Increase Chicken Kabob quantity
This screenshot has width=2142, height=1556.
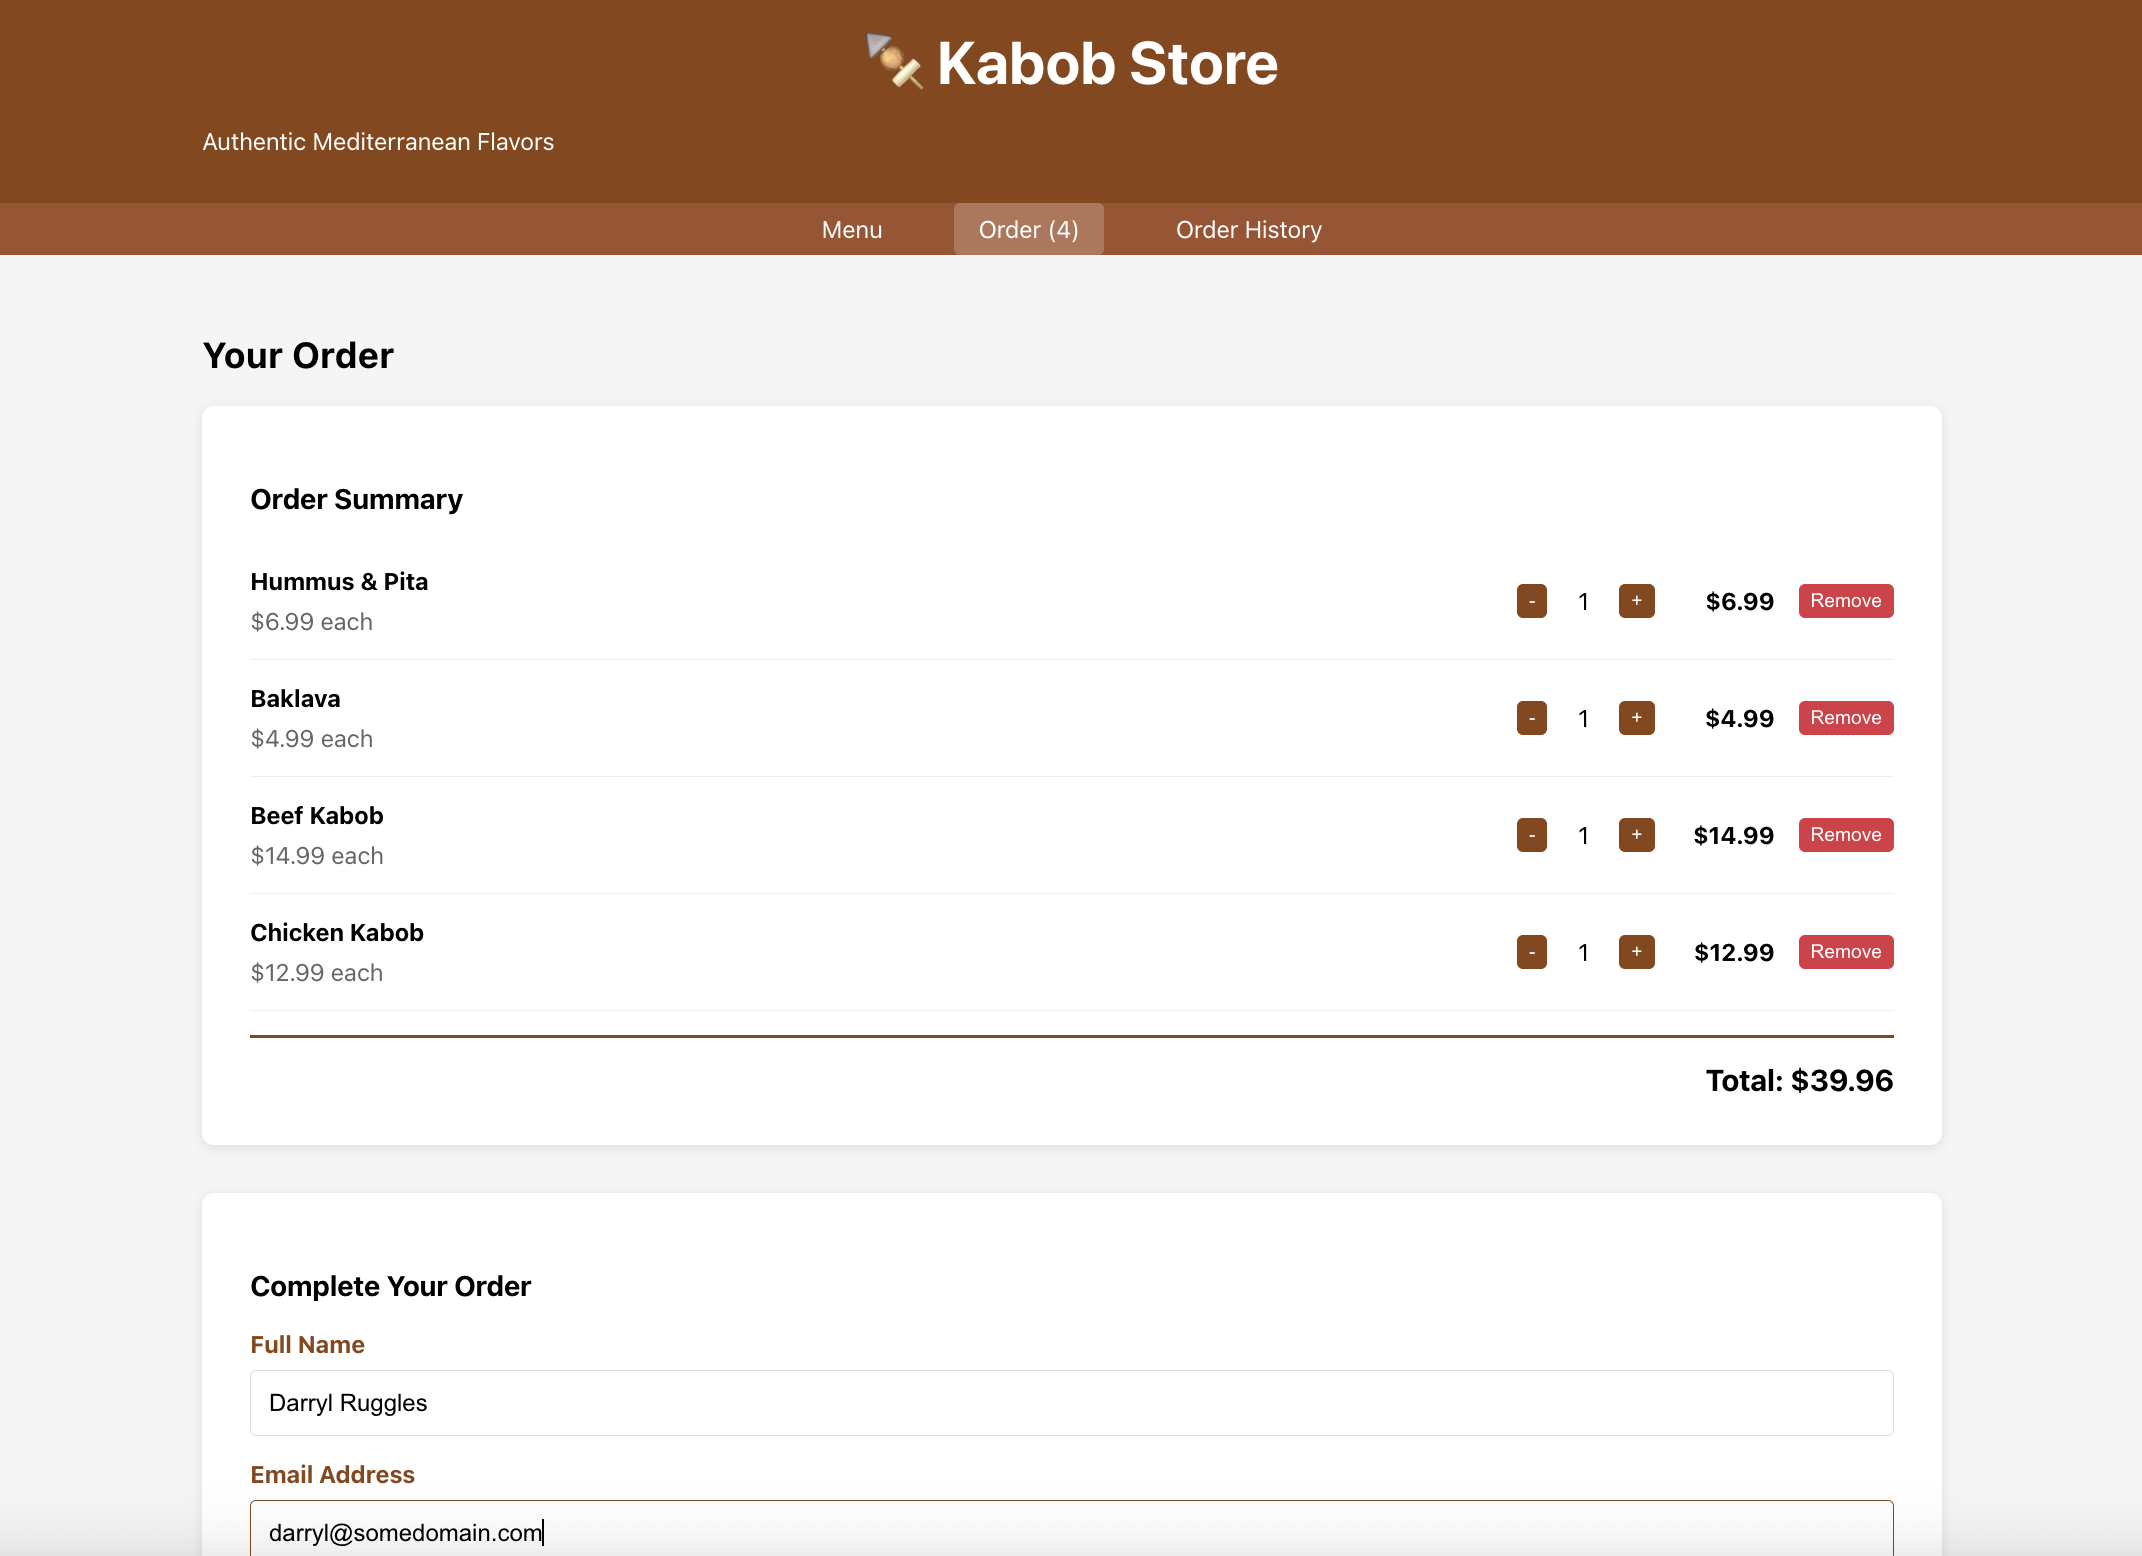click(1636, 952)
